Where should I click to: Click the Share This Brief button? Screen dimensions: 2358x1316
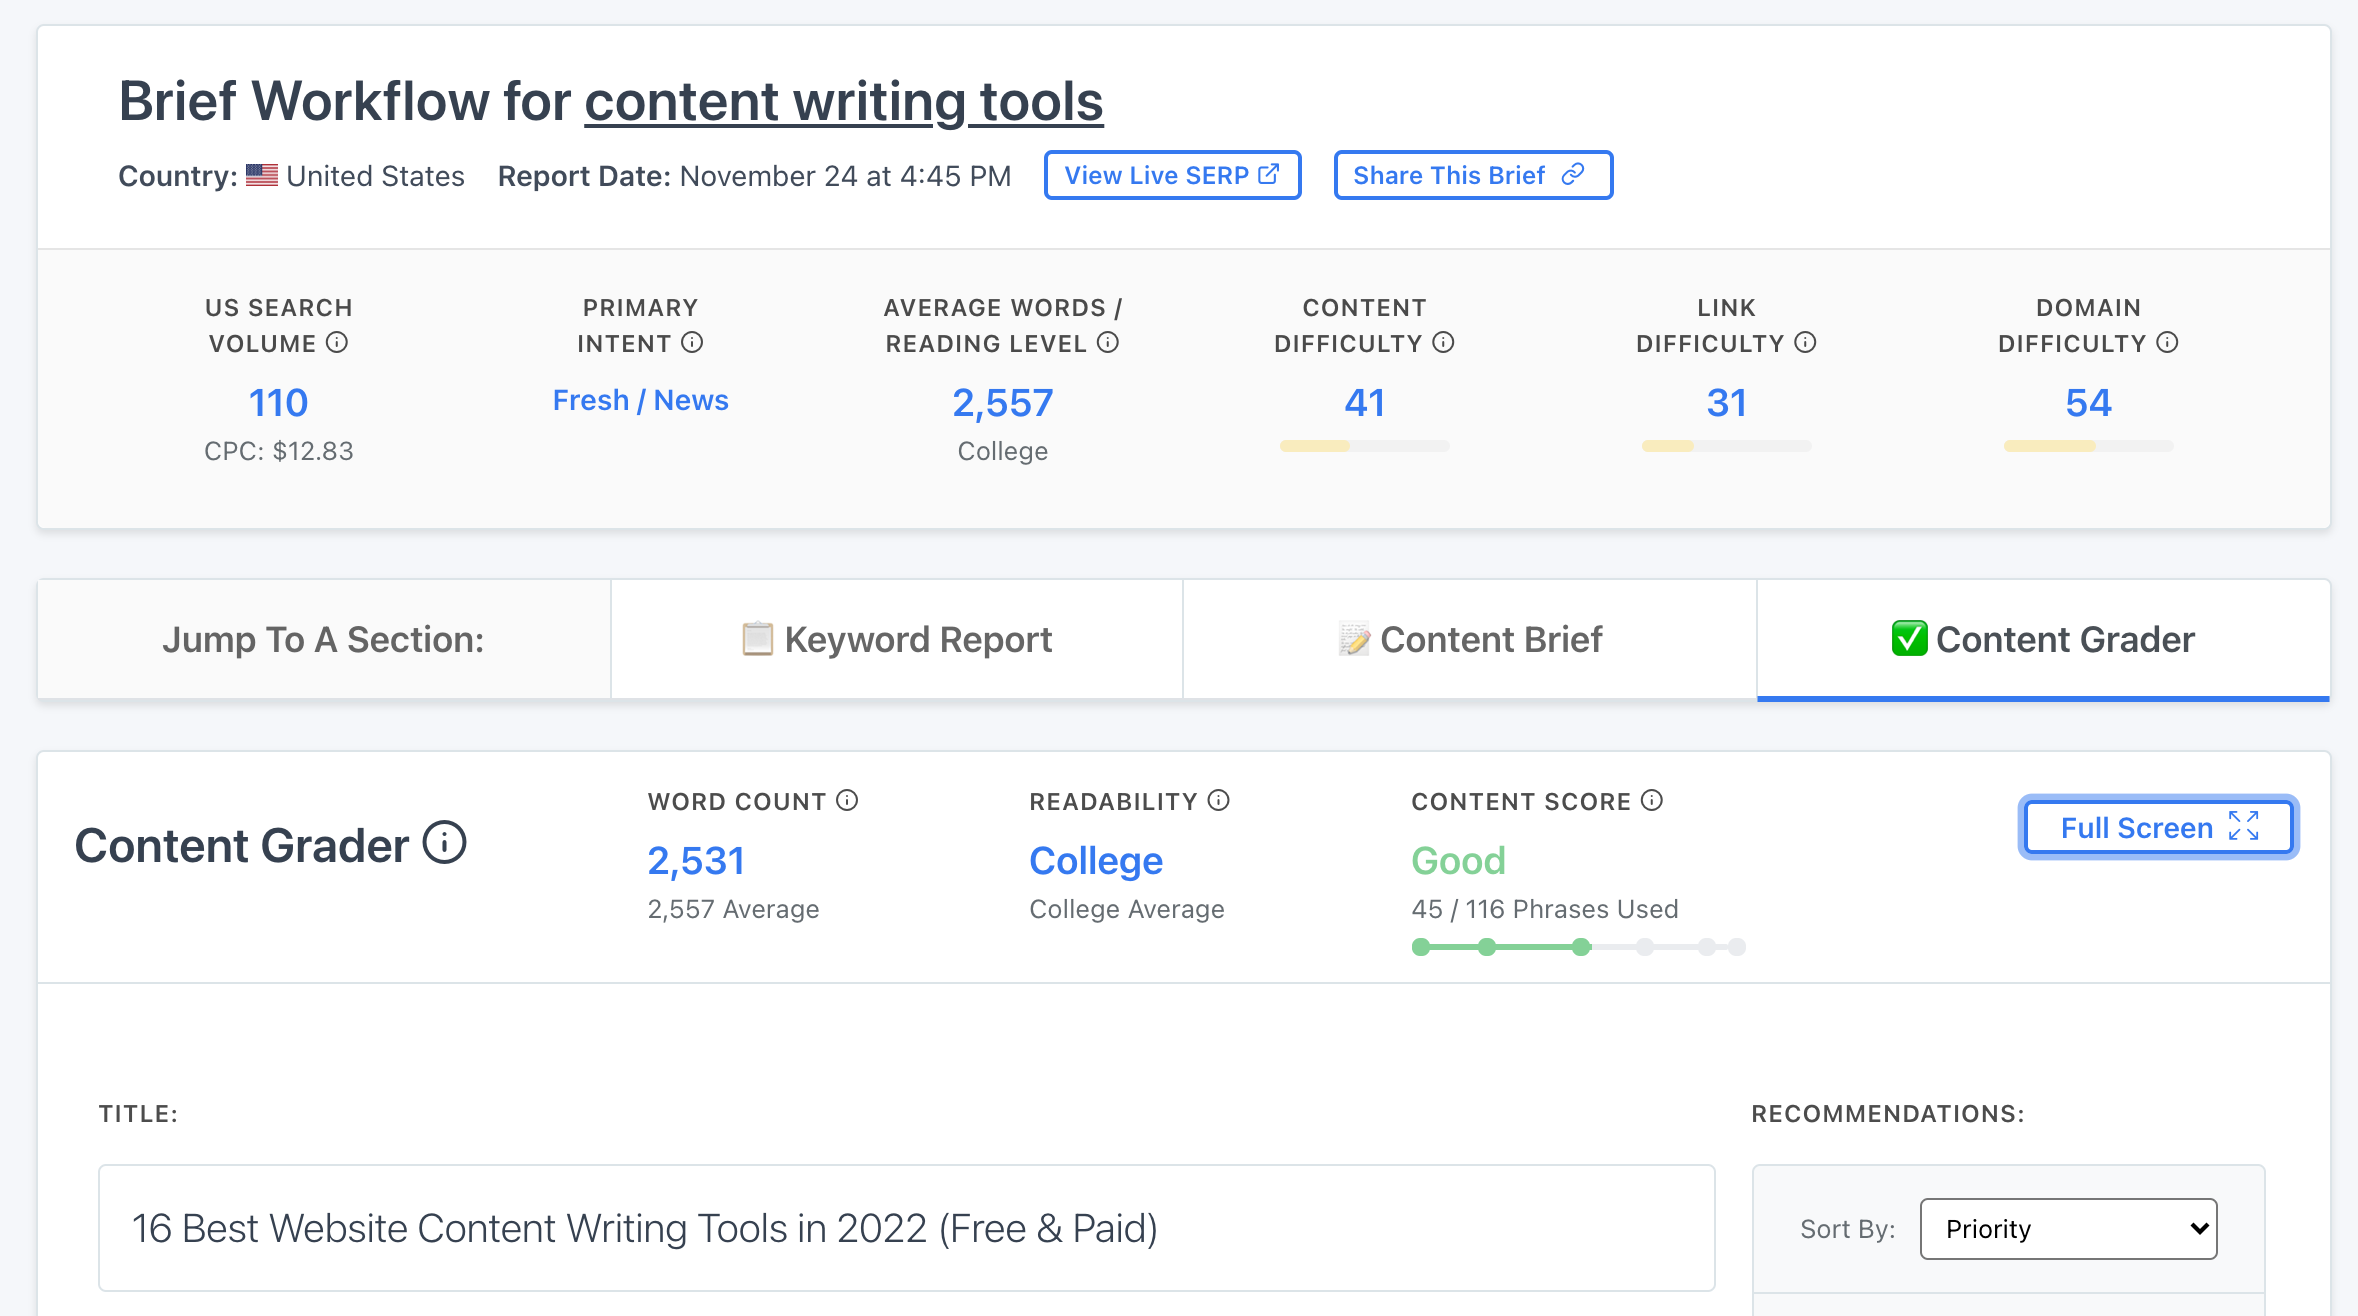point(1472,176)
